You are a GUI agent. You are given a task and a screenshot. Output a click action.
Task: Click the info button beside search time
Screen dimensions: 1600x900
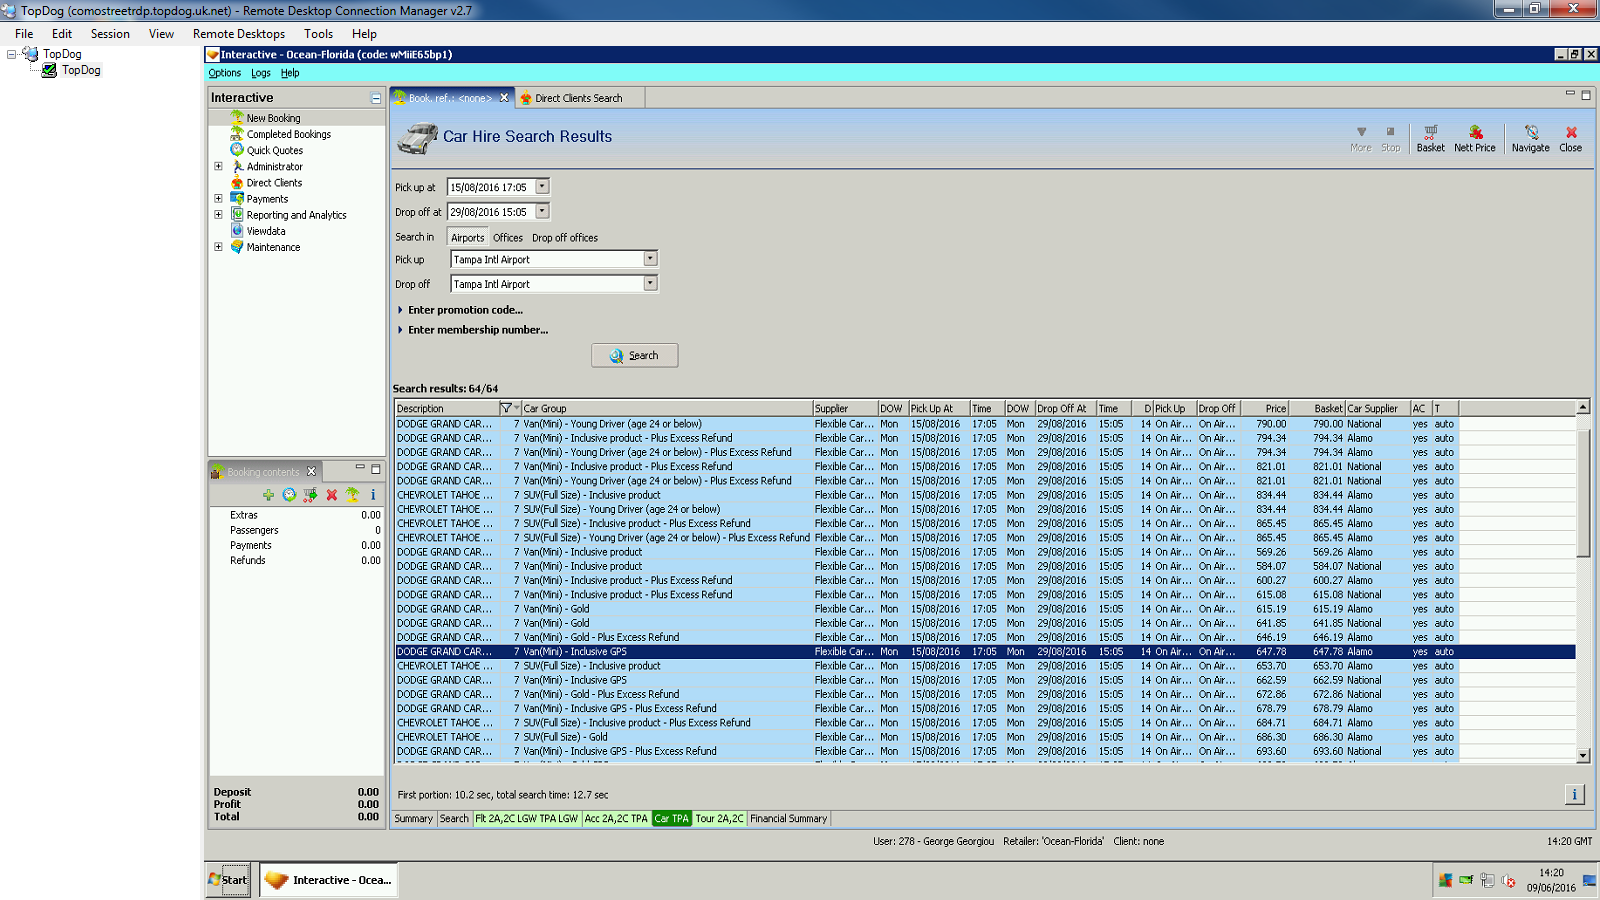coord(1574,794)
